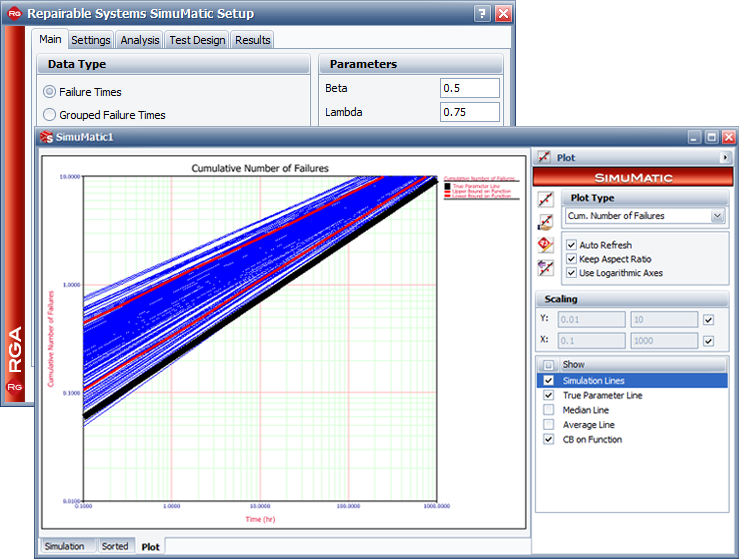Viewport: 739px width, 559px height.
Task: Click the Lambda value field
Action: [x=469, y=112]
